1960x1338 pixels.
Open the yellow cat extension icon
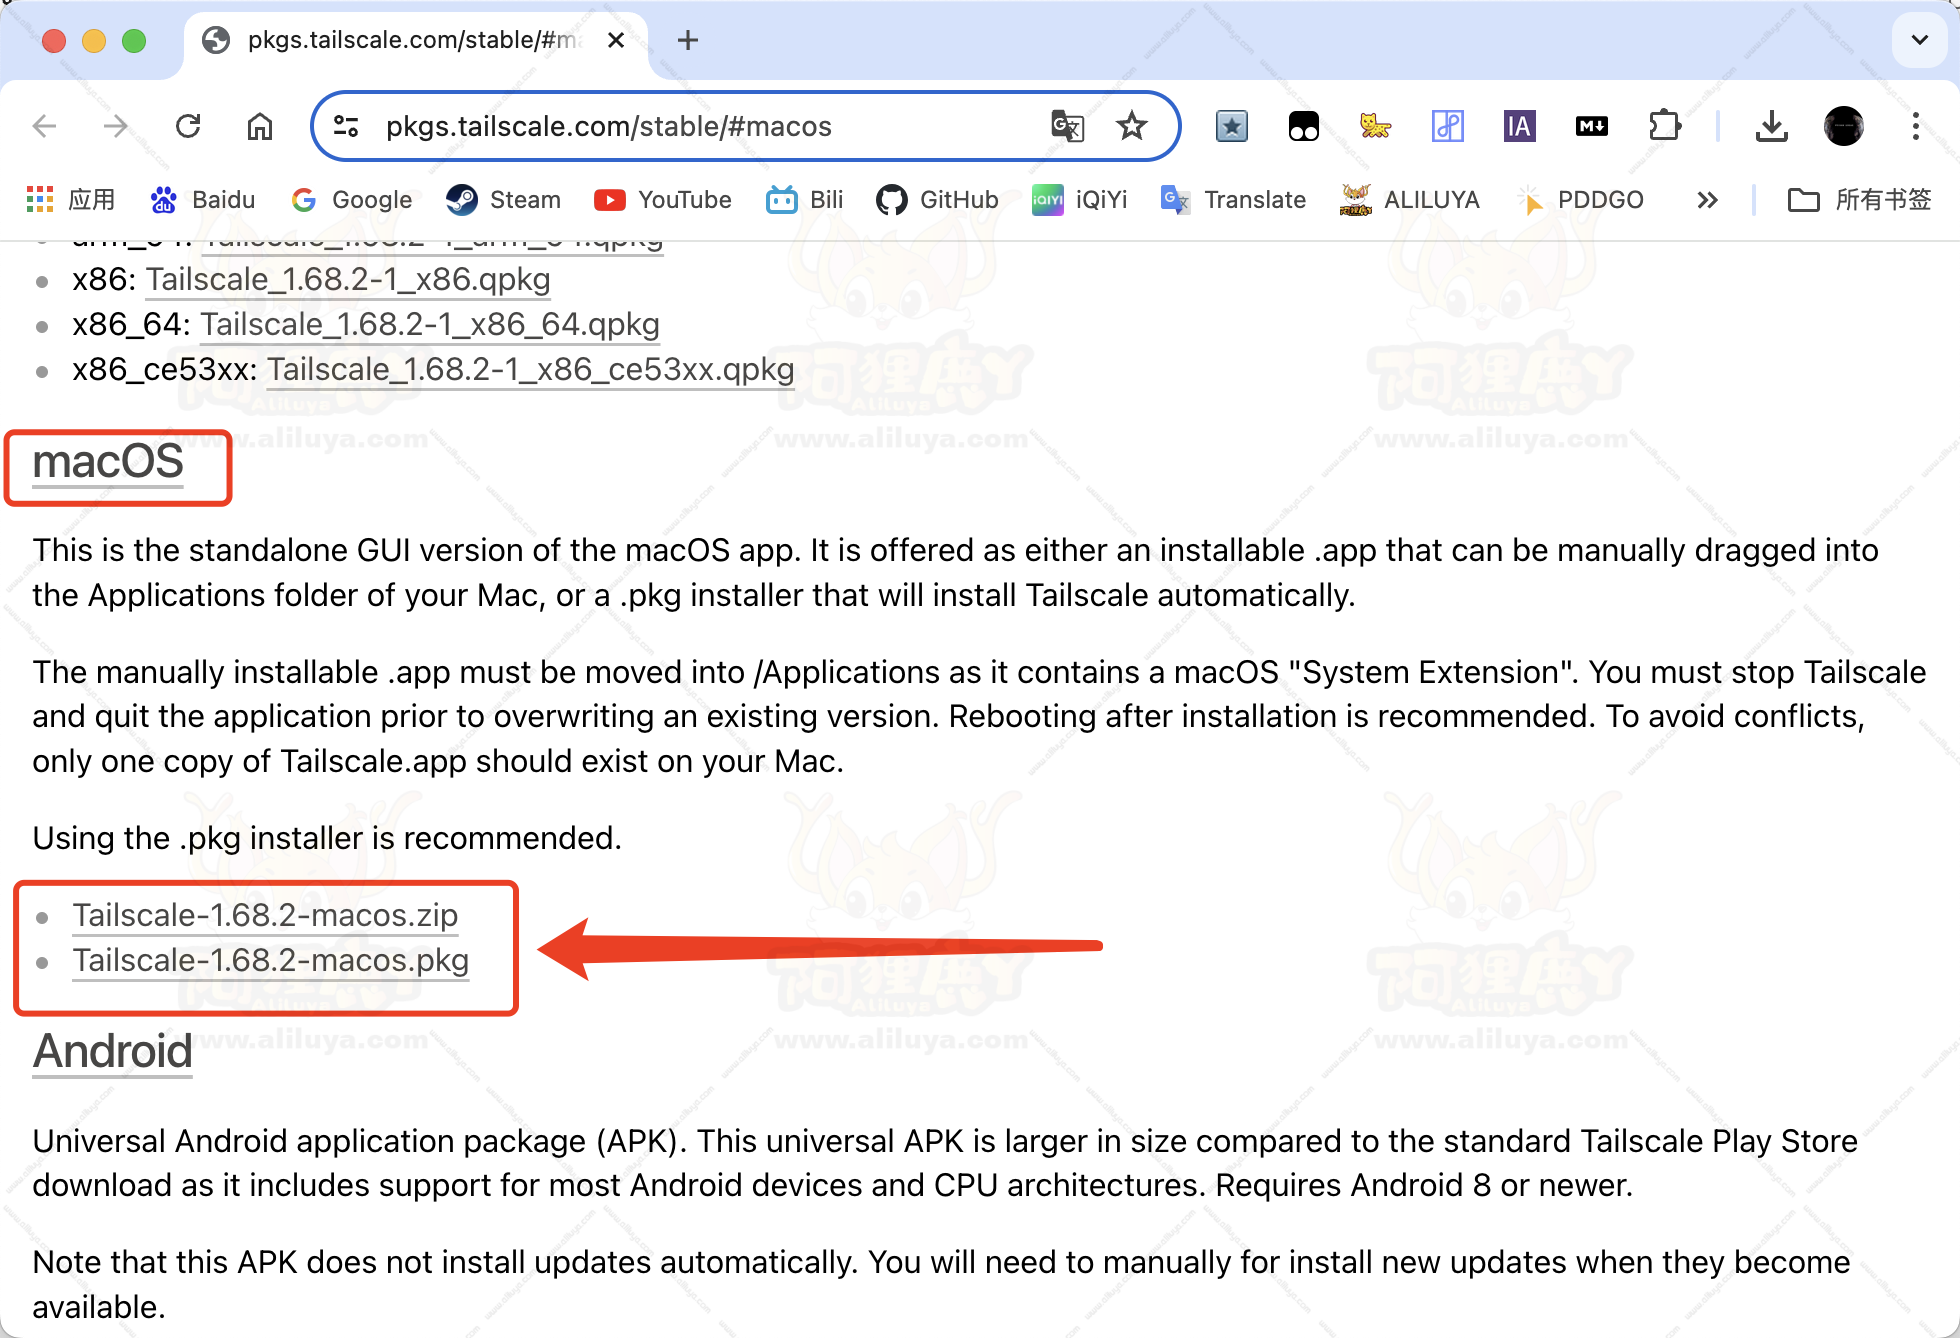[1376, 126]
